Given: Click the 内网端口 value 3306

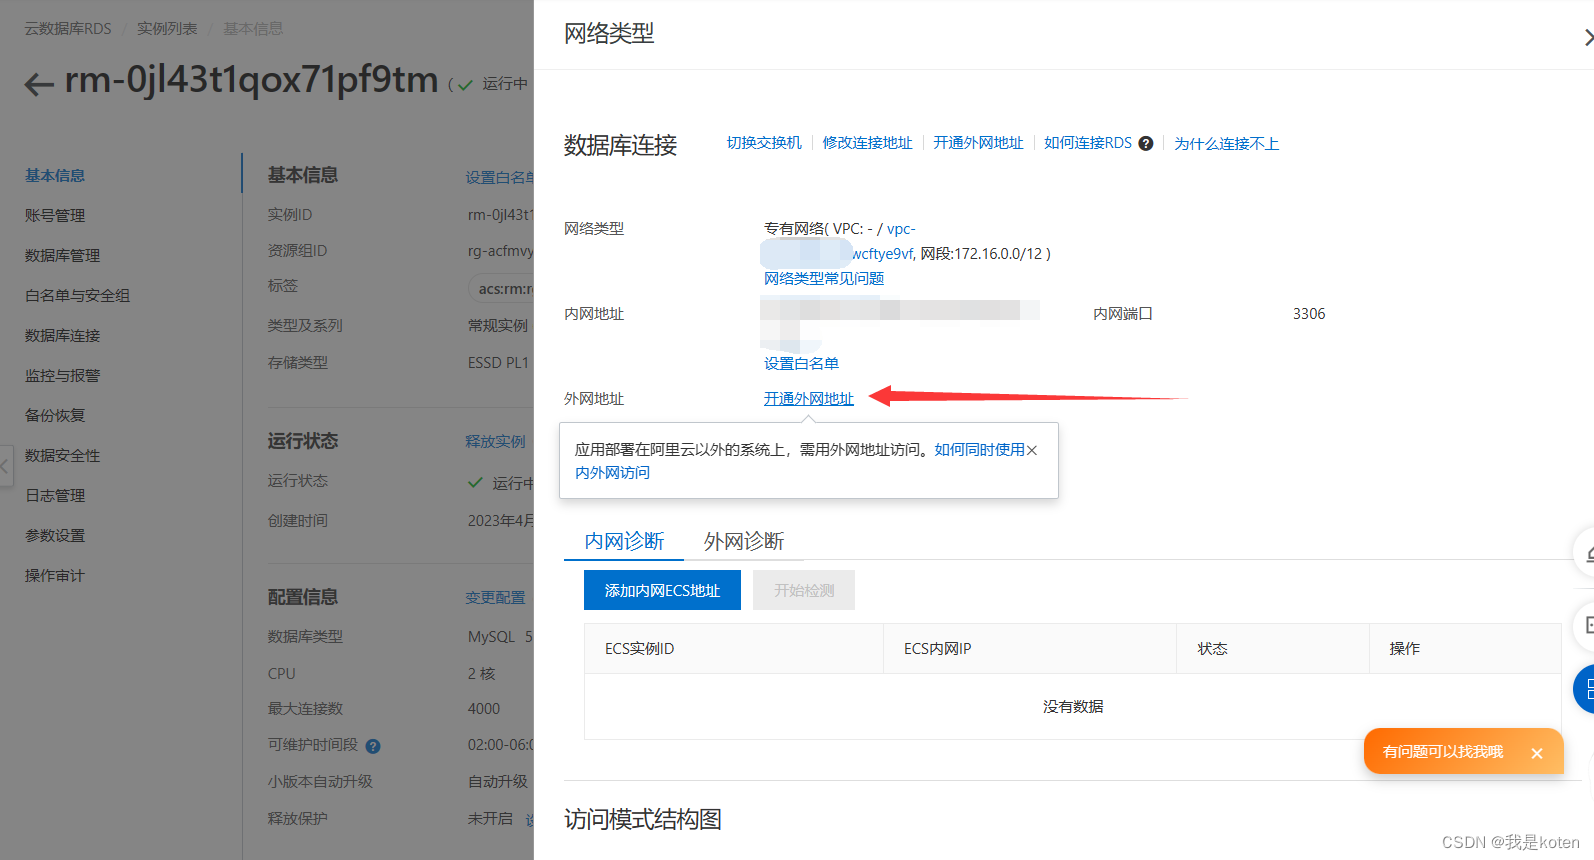Looking at the screenshot, I should 1308,313.
